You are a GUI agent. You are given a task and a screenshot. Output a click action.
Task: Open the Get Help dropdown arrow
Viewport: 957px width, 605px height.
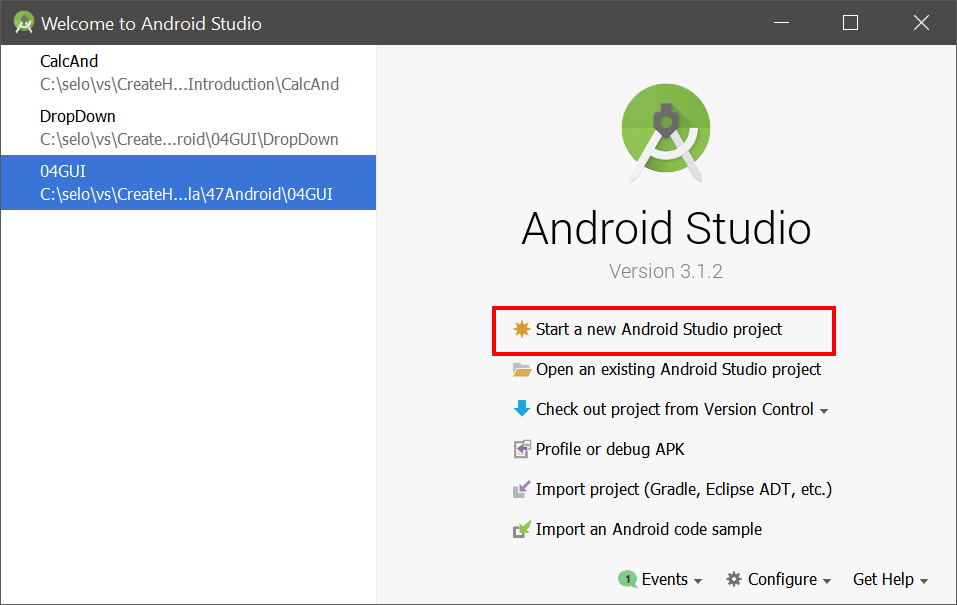(923, 581)
